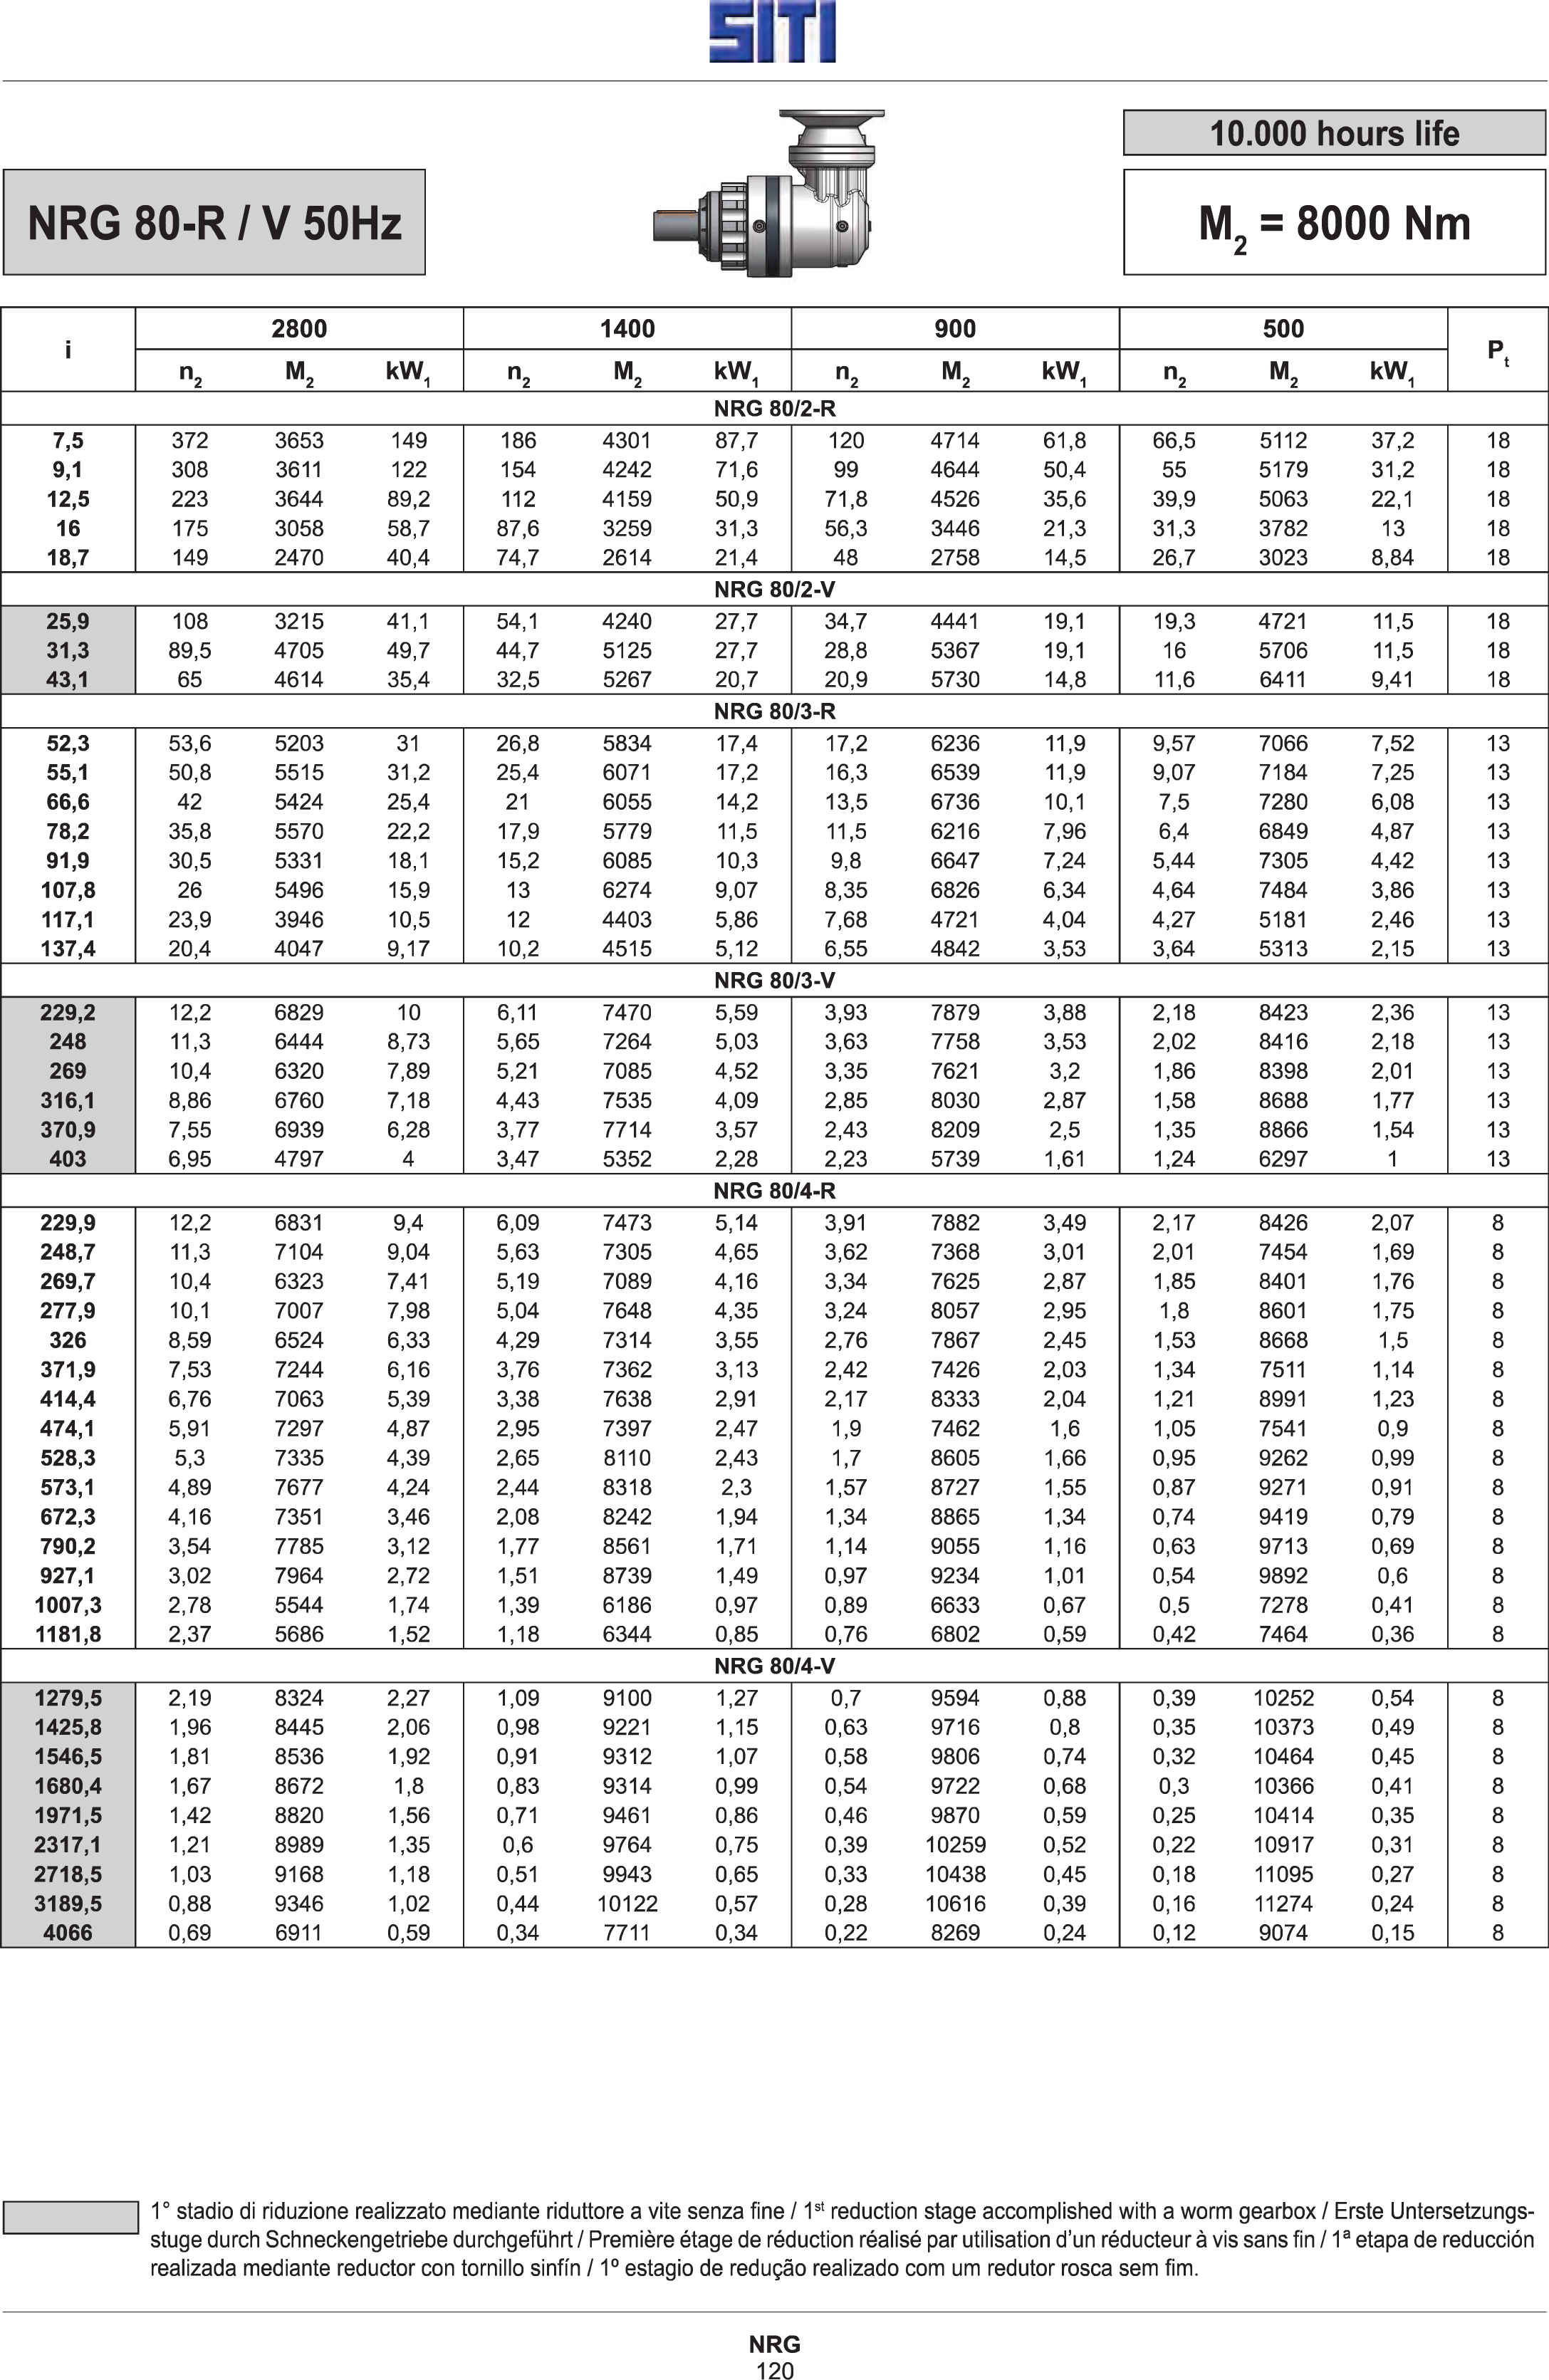Click shaded ratio cell '229,2'
The height and width of the screenshot is (2380, 1549).
(x=68, y=1012)
